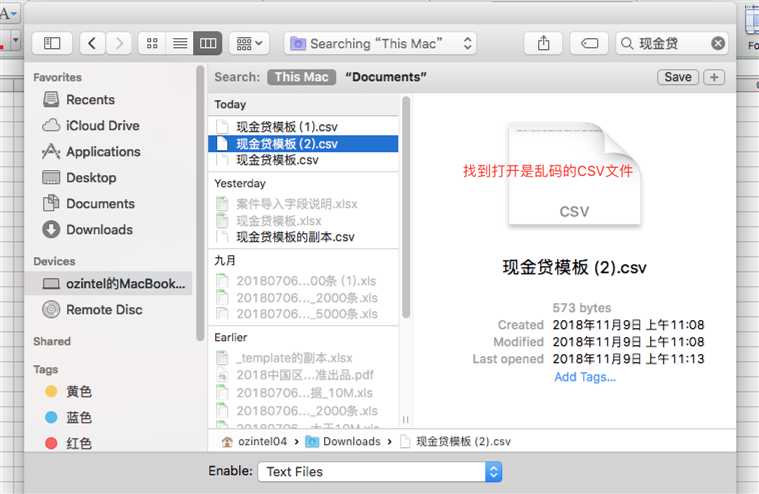Select file 现金贷模板.xlsx
This screenshot has width=759, height=494.
coord(303,221)
